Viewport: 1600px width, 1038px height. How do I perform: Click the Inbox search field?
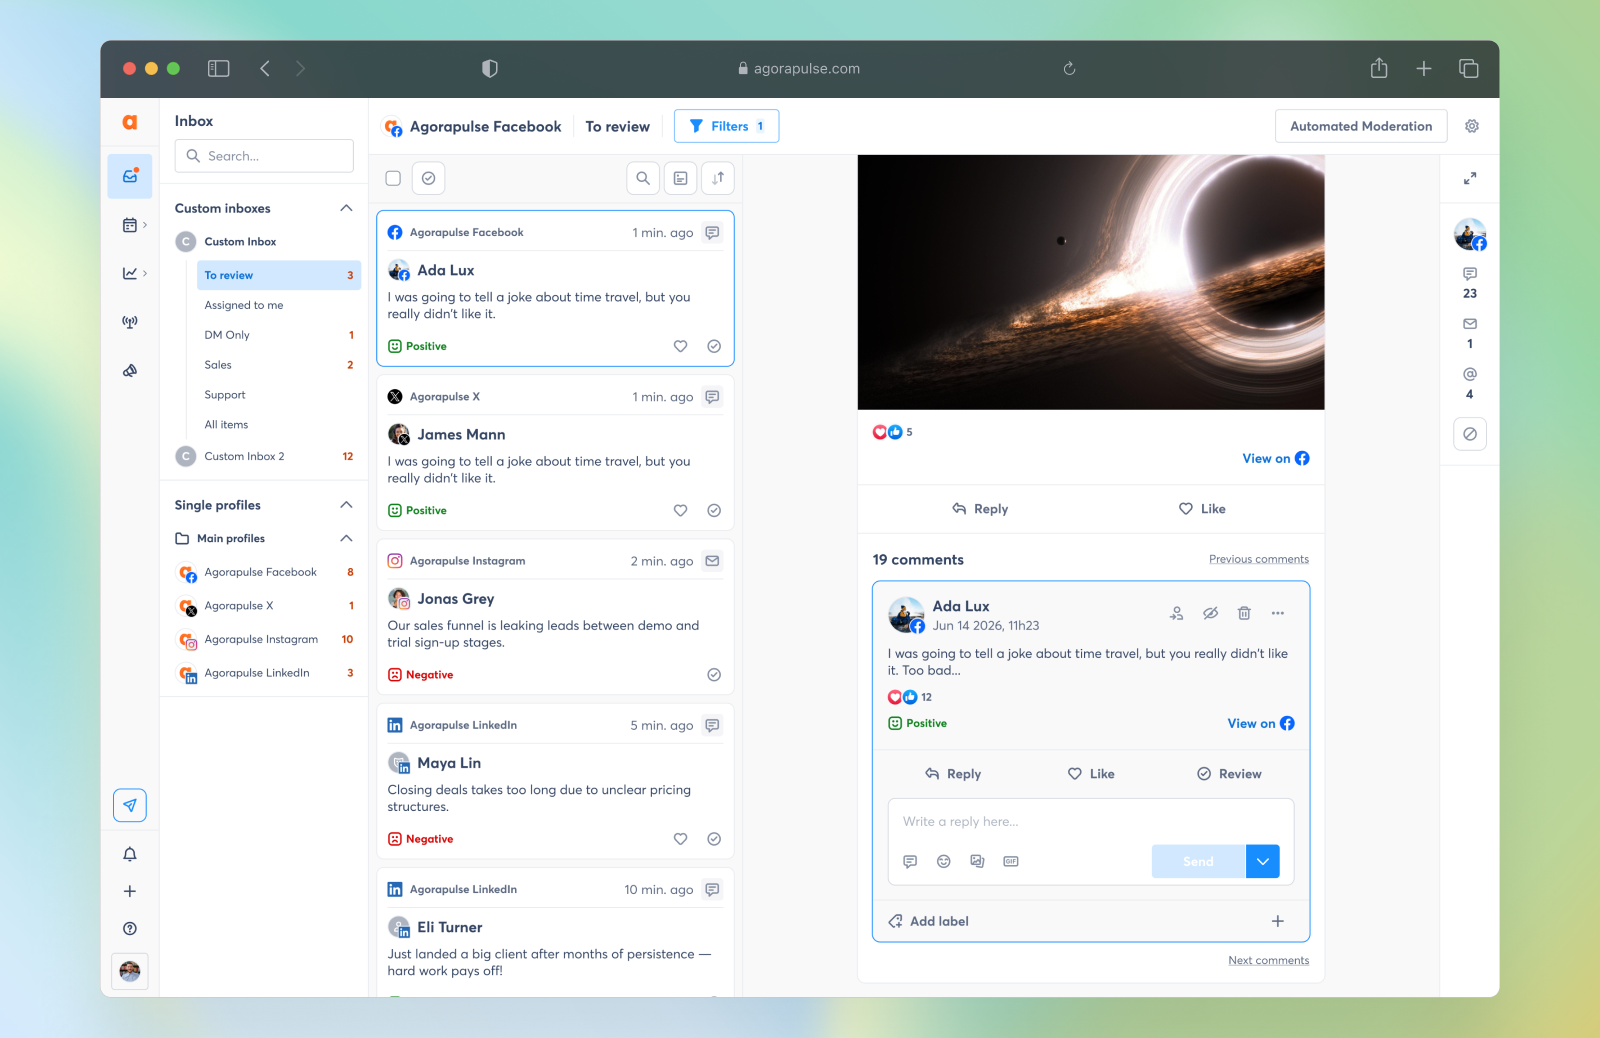coord(264,156)
